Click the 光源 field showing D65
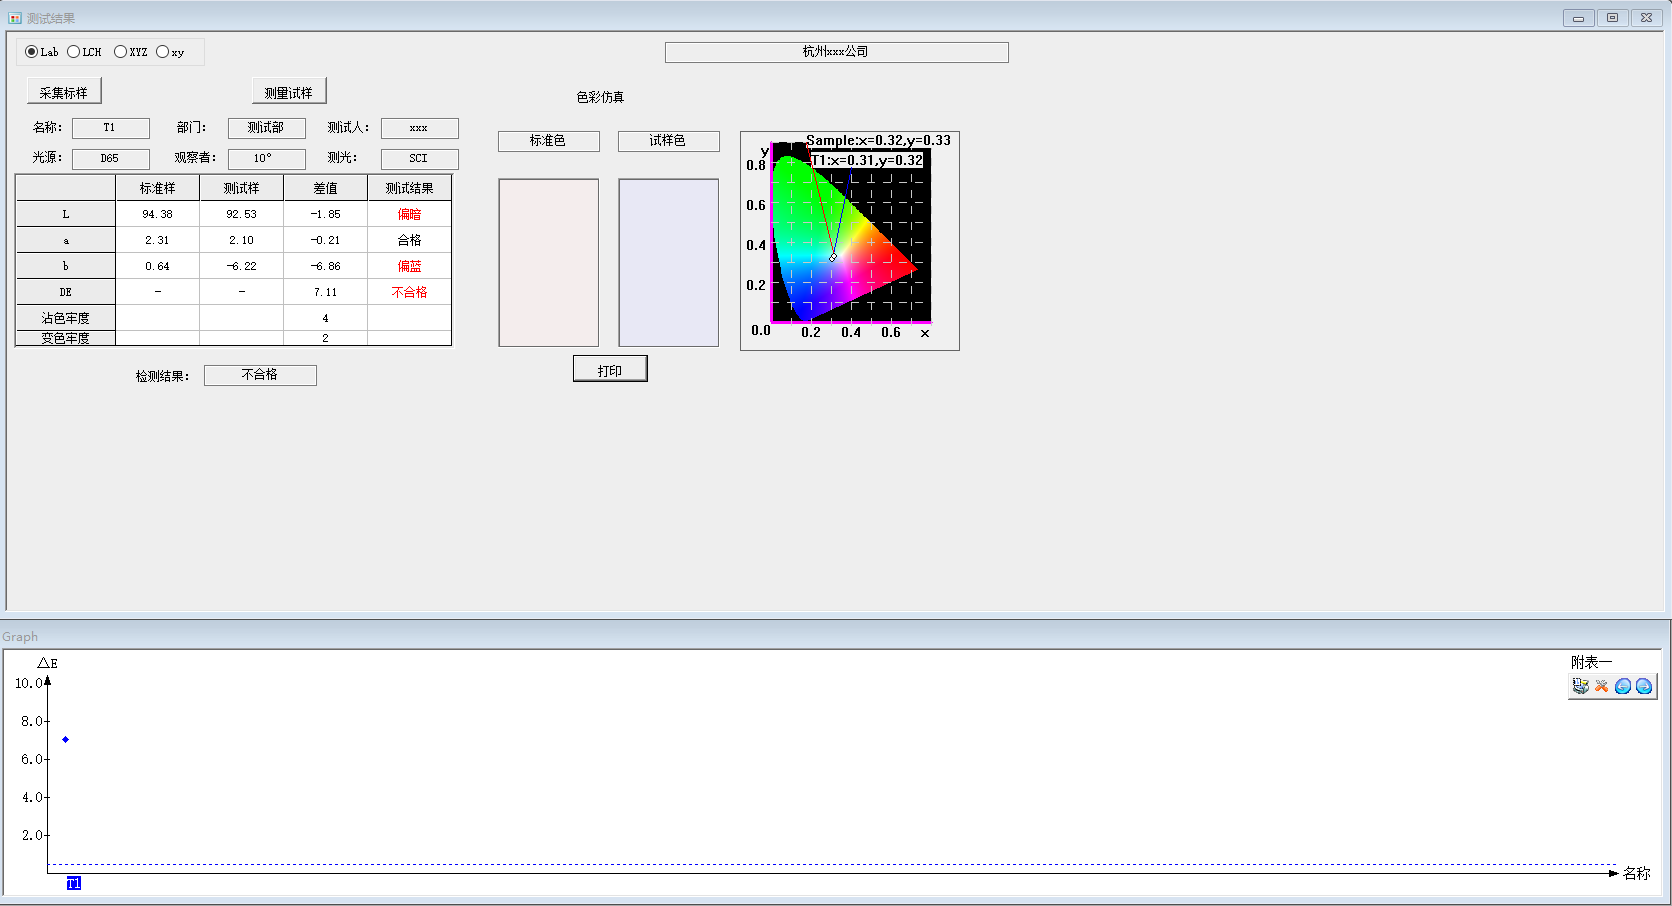The height and width of the screenshot is (906, 1672). pos(110,159)
